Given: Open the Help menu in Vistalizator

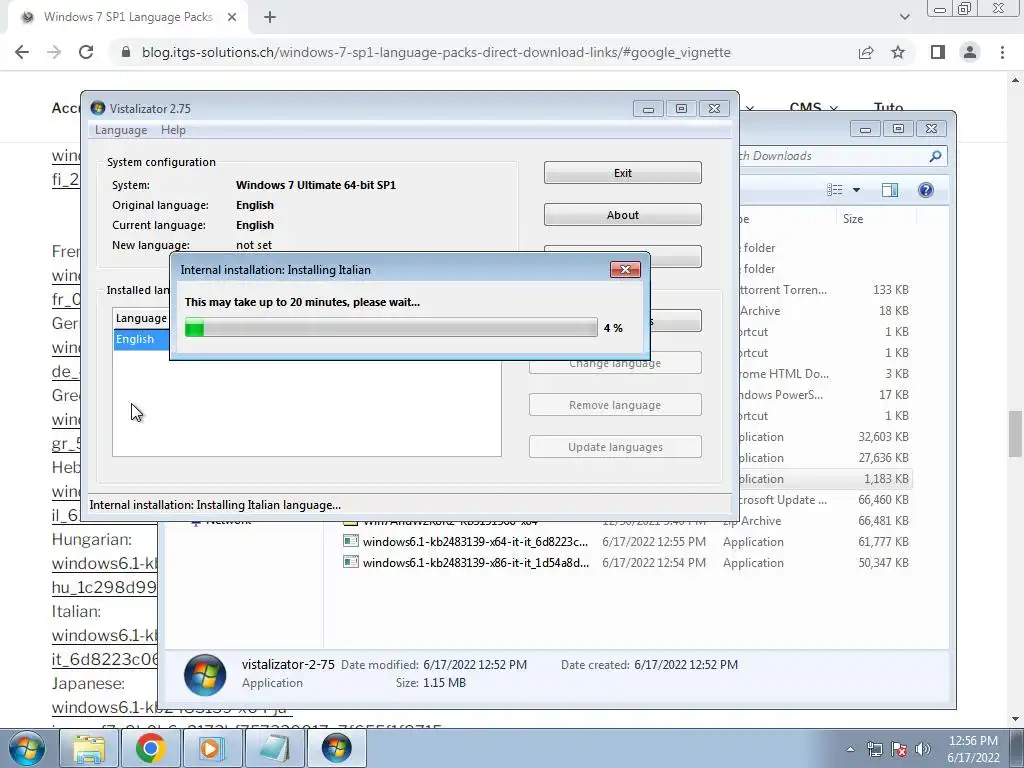Looking at the screenshot, I should [x=173, y=130].
